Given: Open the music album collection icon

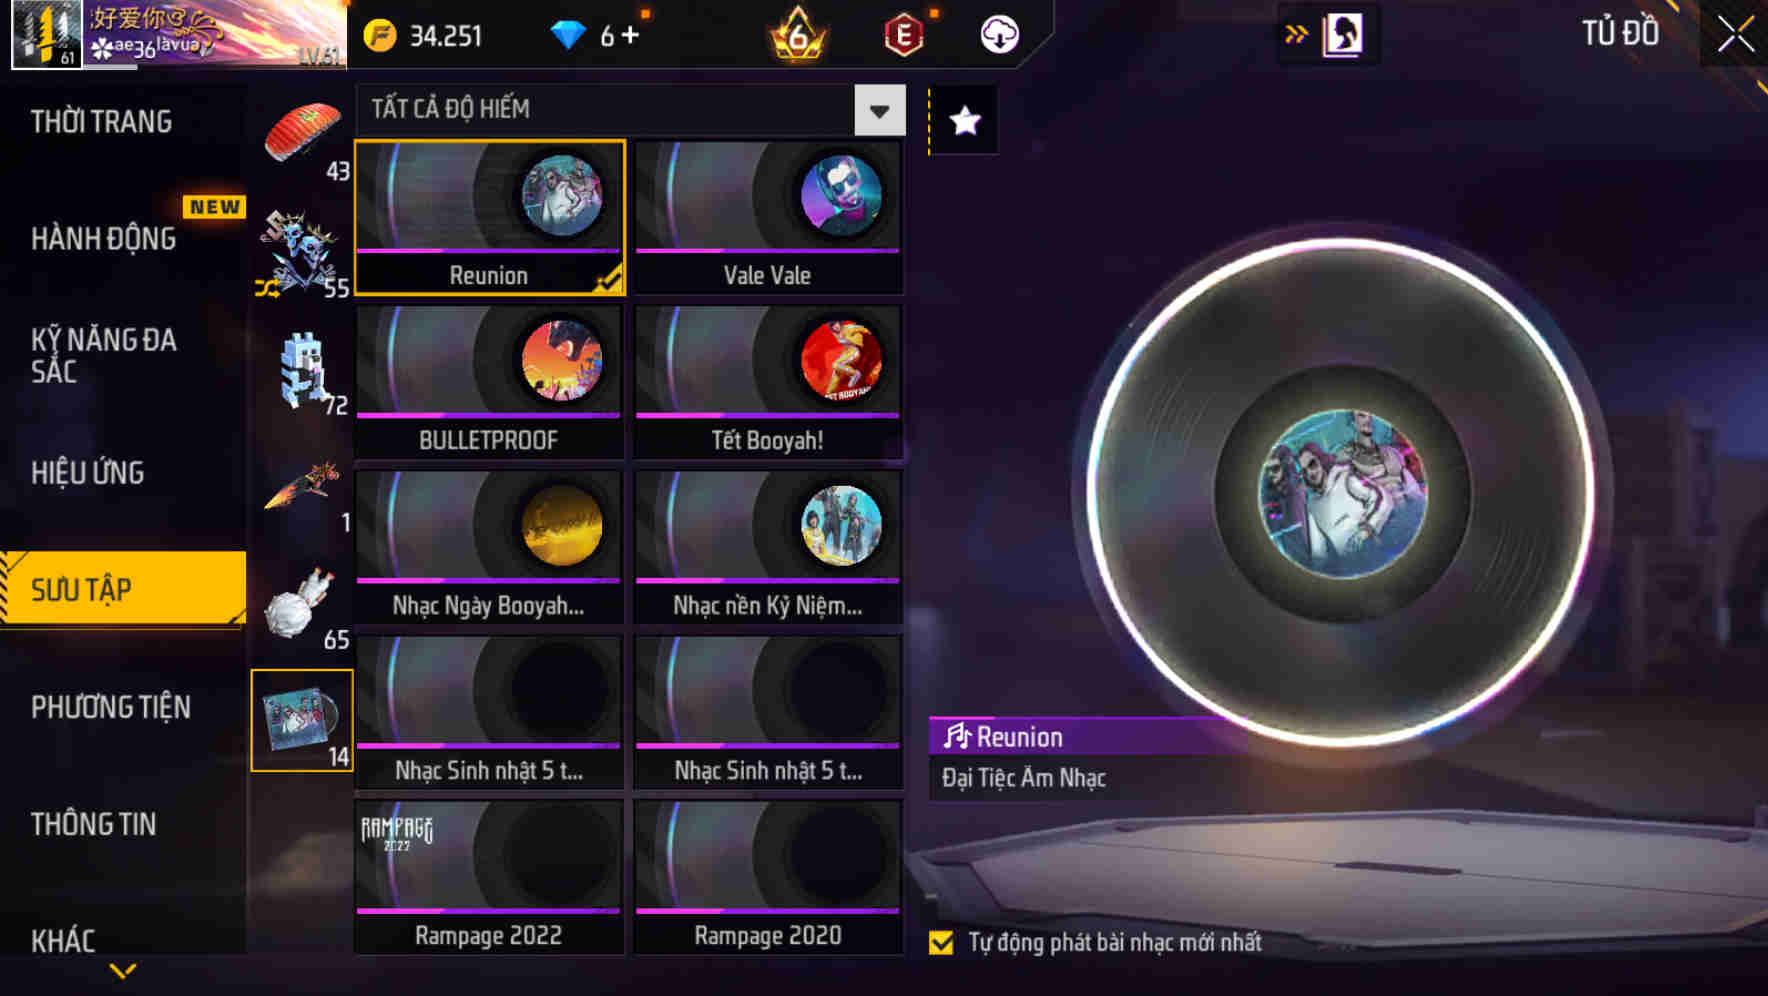Looking at the screenshot, I should tap(302, 720).
